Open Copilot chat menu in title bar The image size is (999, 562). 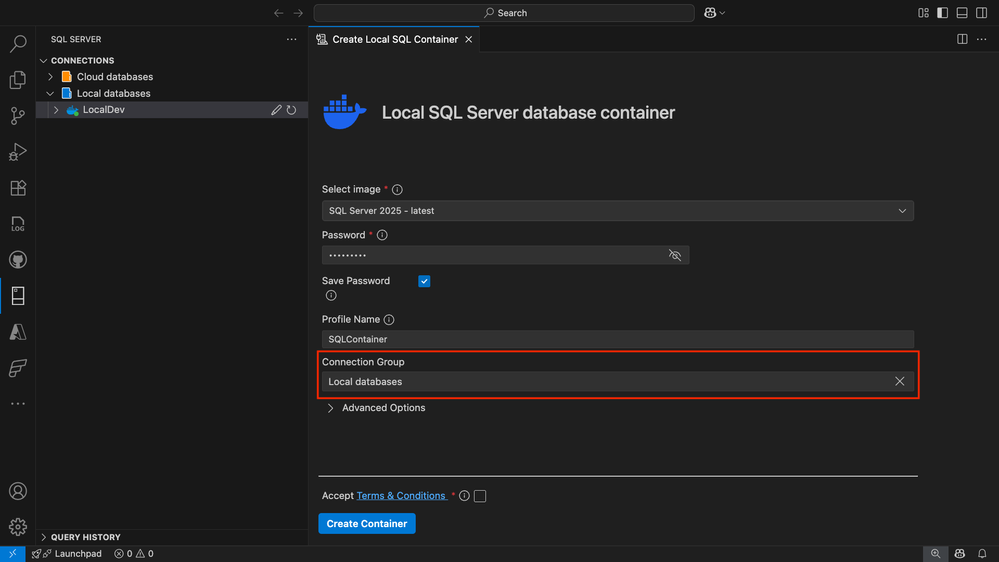pos(714,13)
